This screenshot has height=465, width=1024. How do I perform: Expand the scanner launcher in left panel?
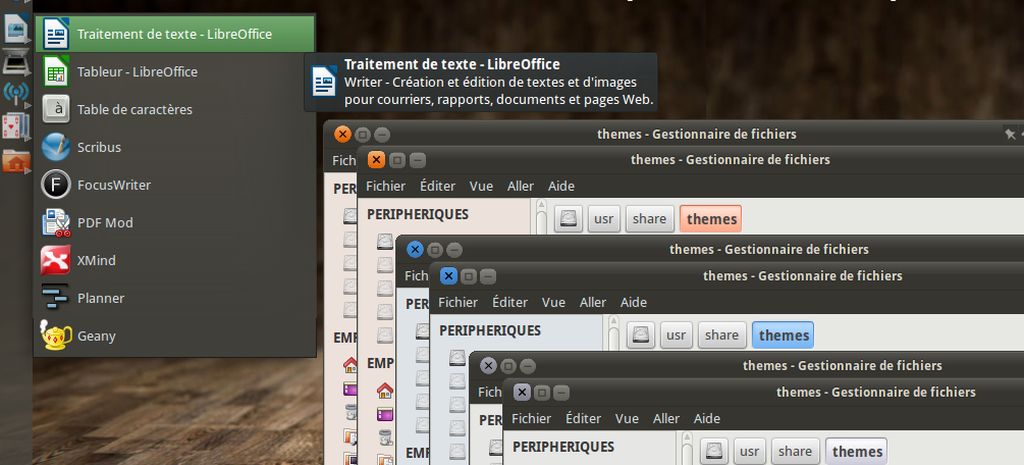[16, 62]
